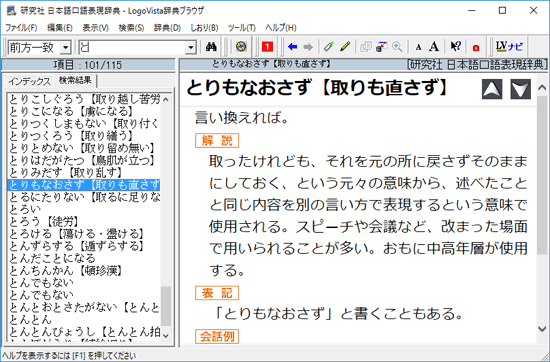
Task: Select entry とりこになる【虜になる】
Action: pyautogui.click(x=84, y=112)
